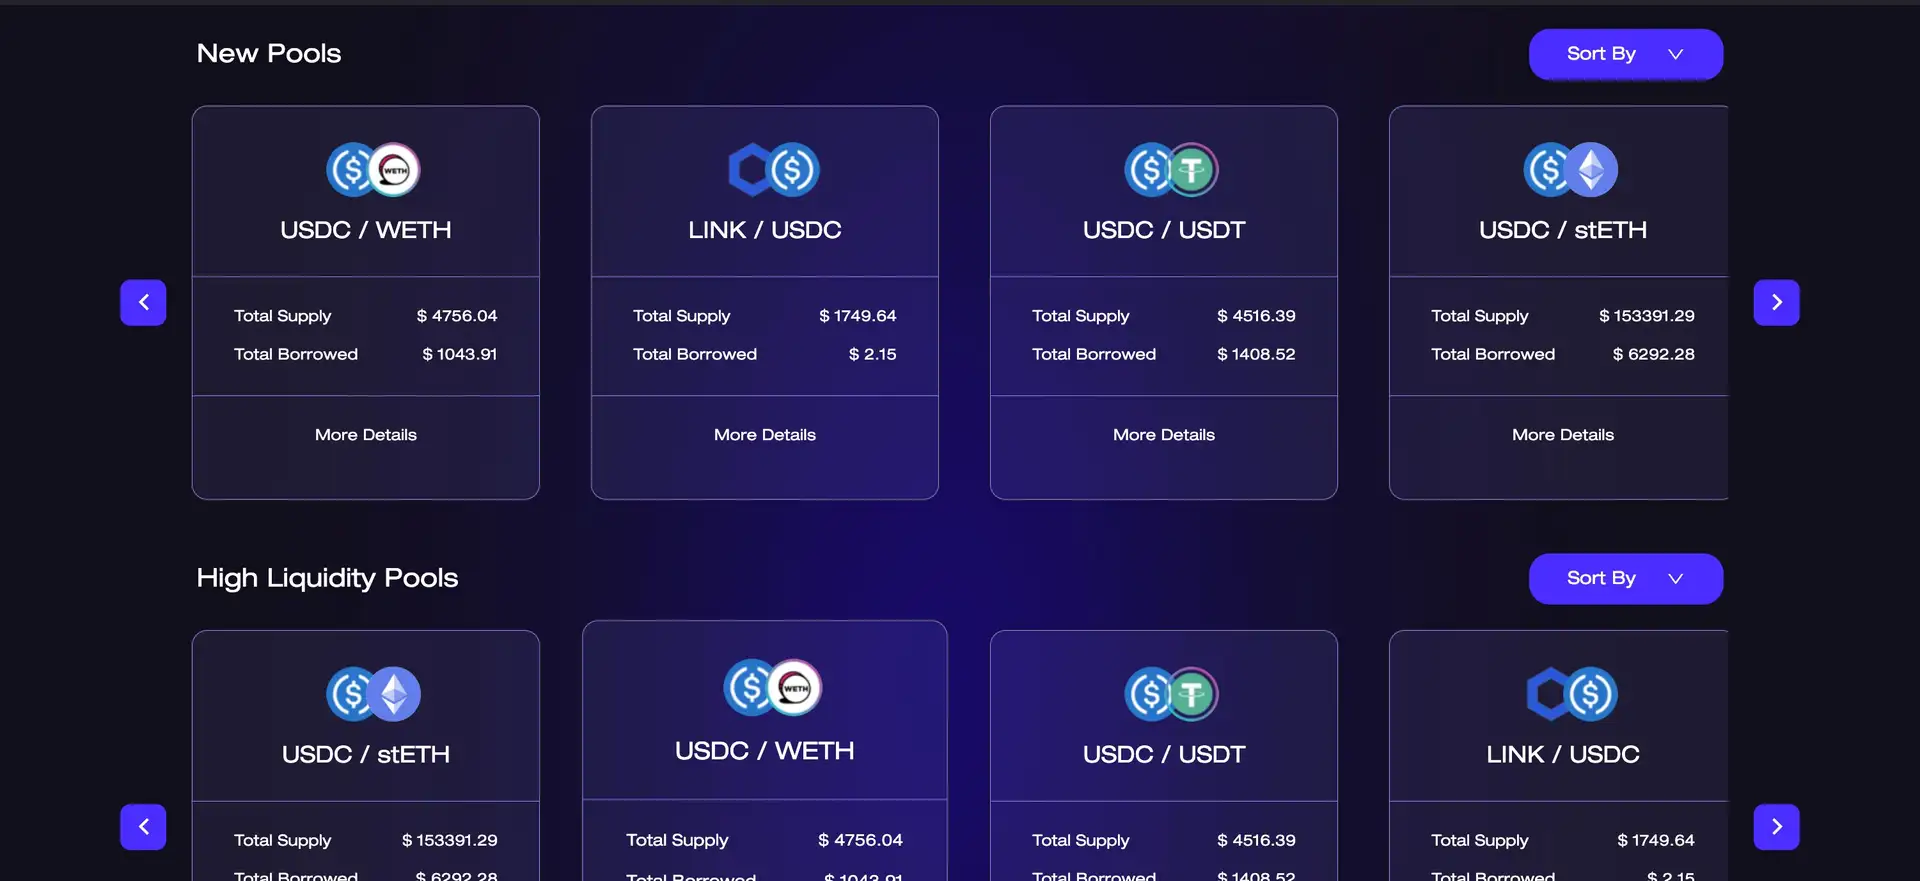Screen dimensions: 1920x881
Task: Click USDC / stETH token icon in New Pools
Action: (x=1570, y=170)
